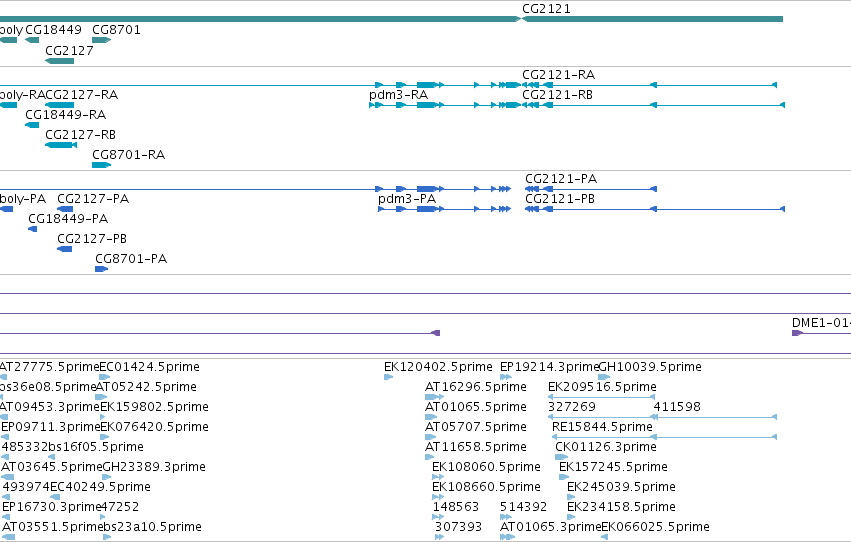Select feature 327269
851x542 pixels.
[603, 417]
